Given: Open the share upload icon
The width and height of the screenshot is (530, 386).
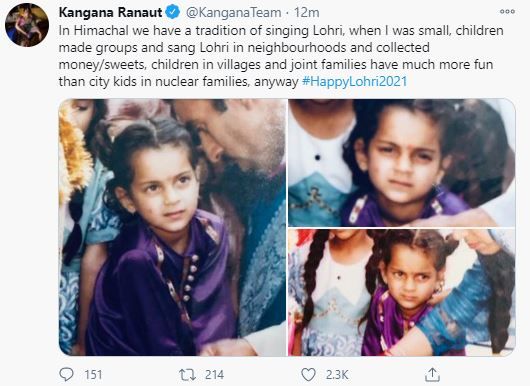Looking at the screenshot, I should coord(432,375).
